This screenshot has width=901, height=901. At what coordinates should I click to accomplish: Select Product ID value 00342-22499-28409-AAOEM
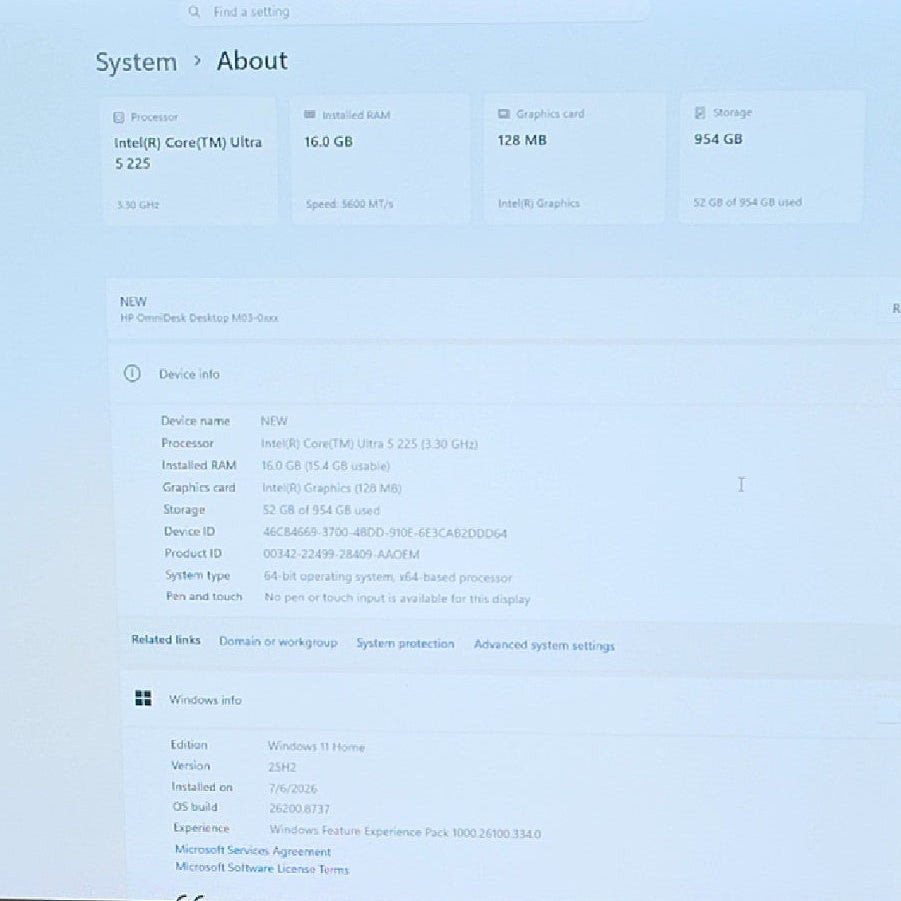point(341,555)
